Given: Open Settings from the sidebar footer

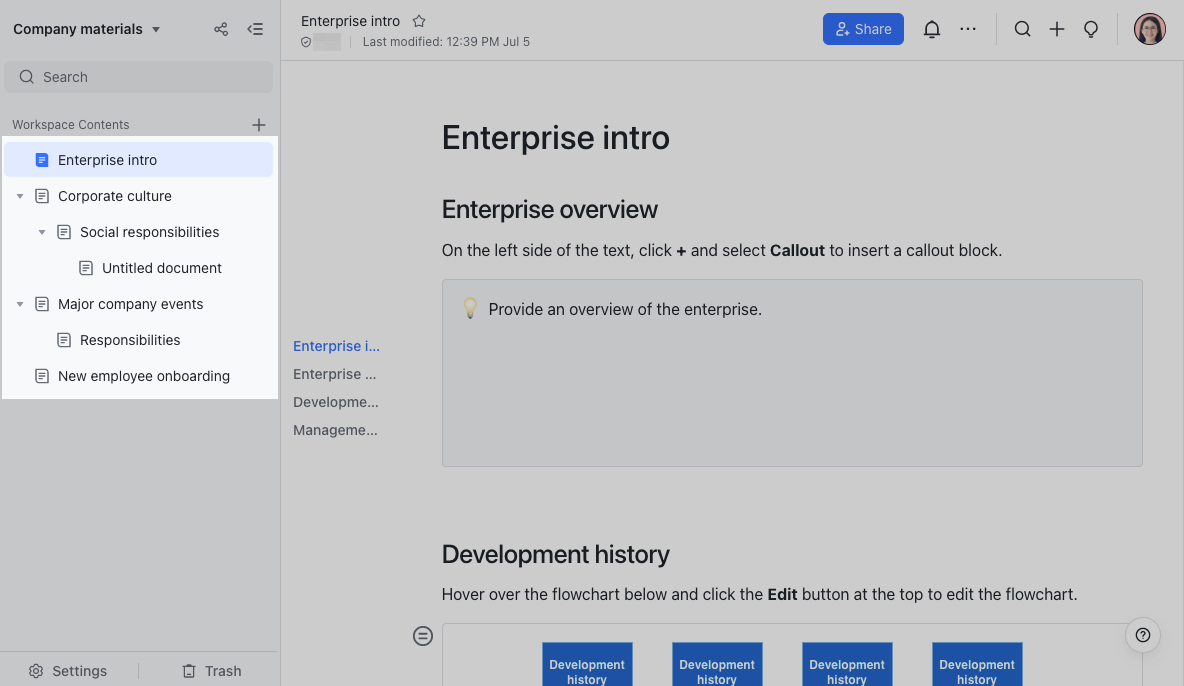Looking at the screenshot, I should pos(68,671).
